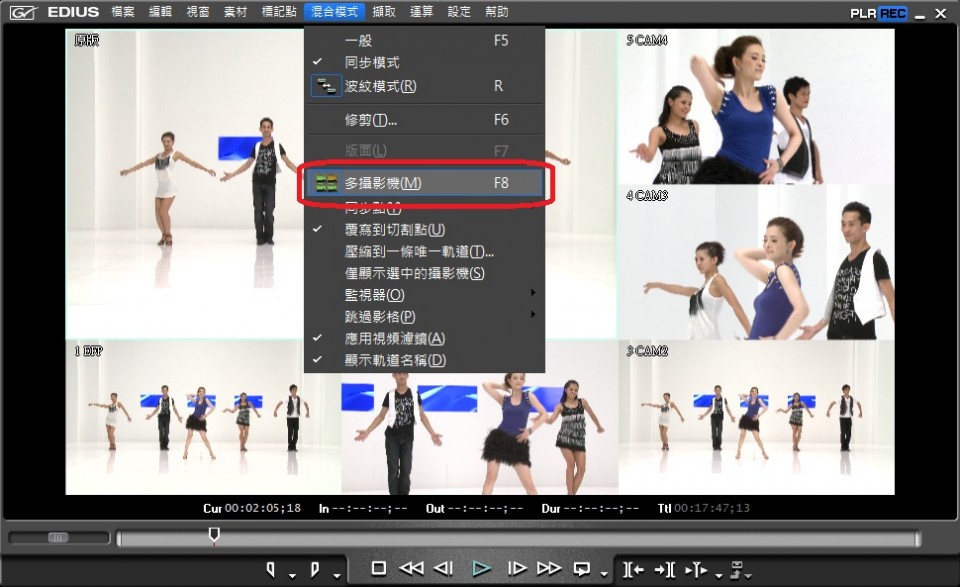Image resolution: width=960 pixels, height=587 pixels.
Task: Click the multicam icon beside 多攝影機(M)
Action: tap(326, 182)
